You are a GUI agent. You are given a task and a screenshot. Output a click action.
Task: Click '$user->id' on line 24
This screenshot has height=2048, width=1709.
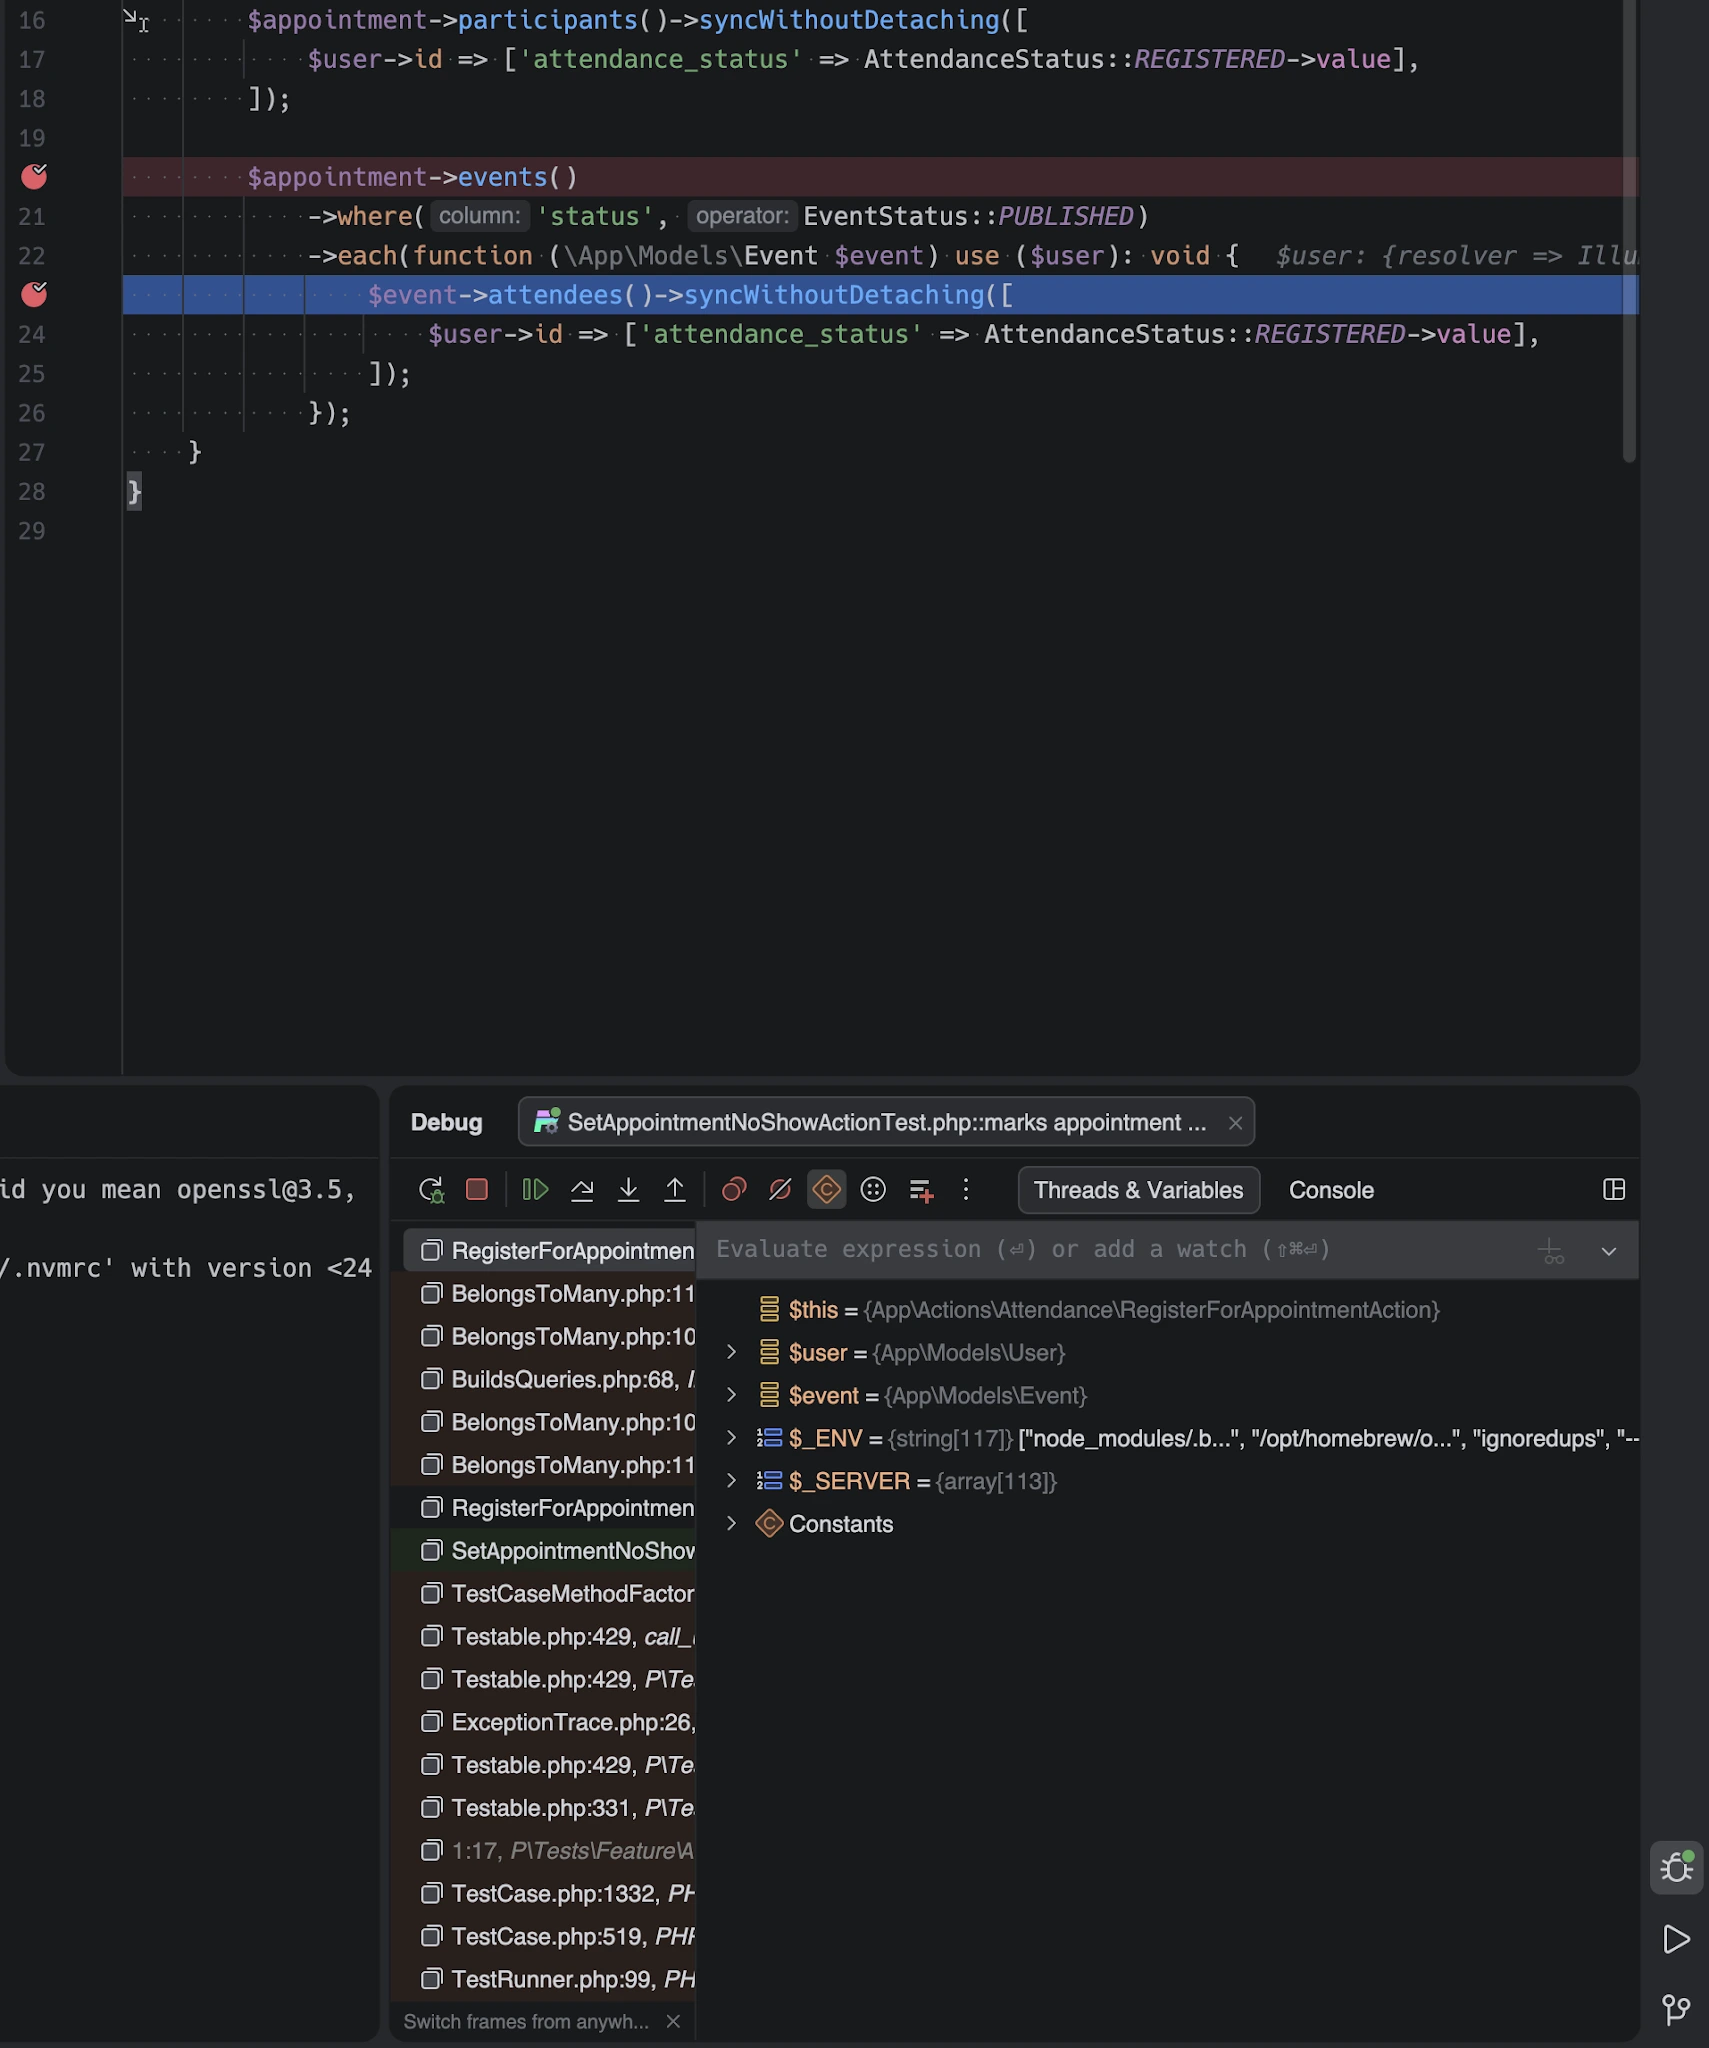coord(495,335)
